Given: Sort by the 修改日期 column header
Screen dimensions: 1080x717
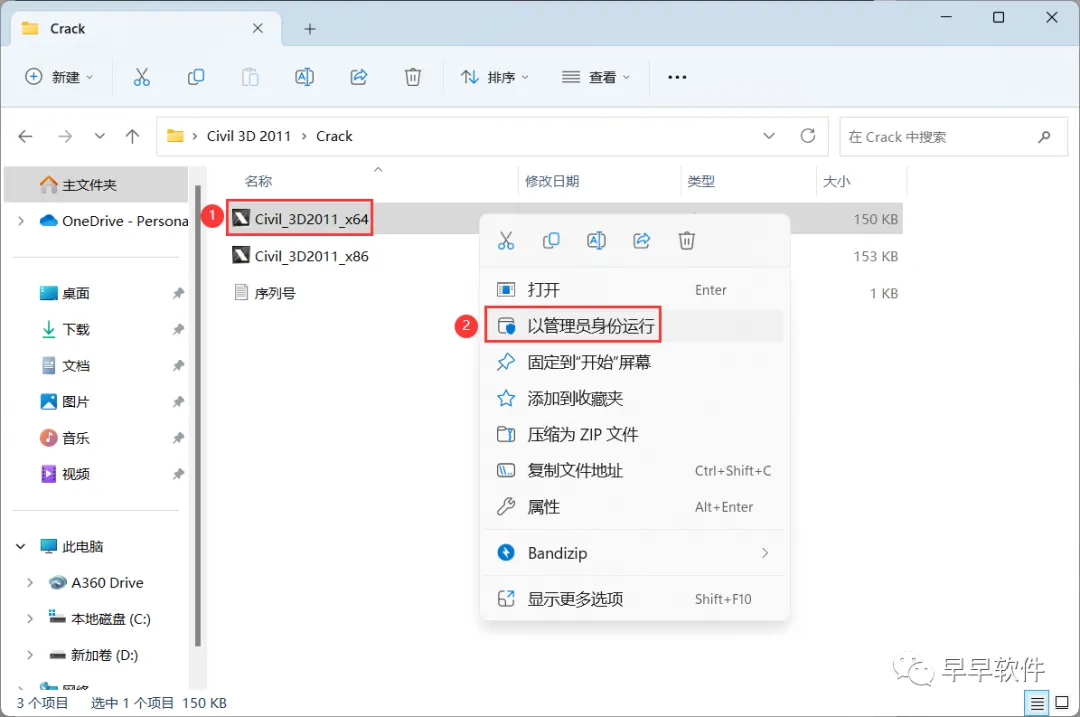Looking at the screenshot, I should (x=552, y=181).
